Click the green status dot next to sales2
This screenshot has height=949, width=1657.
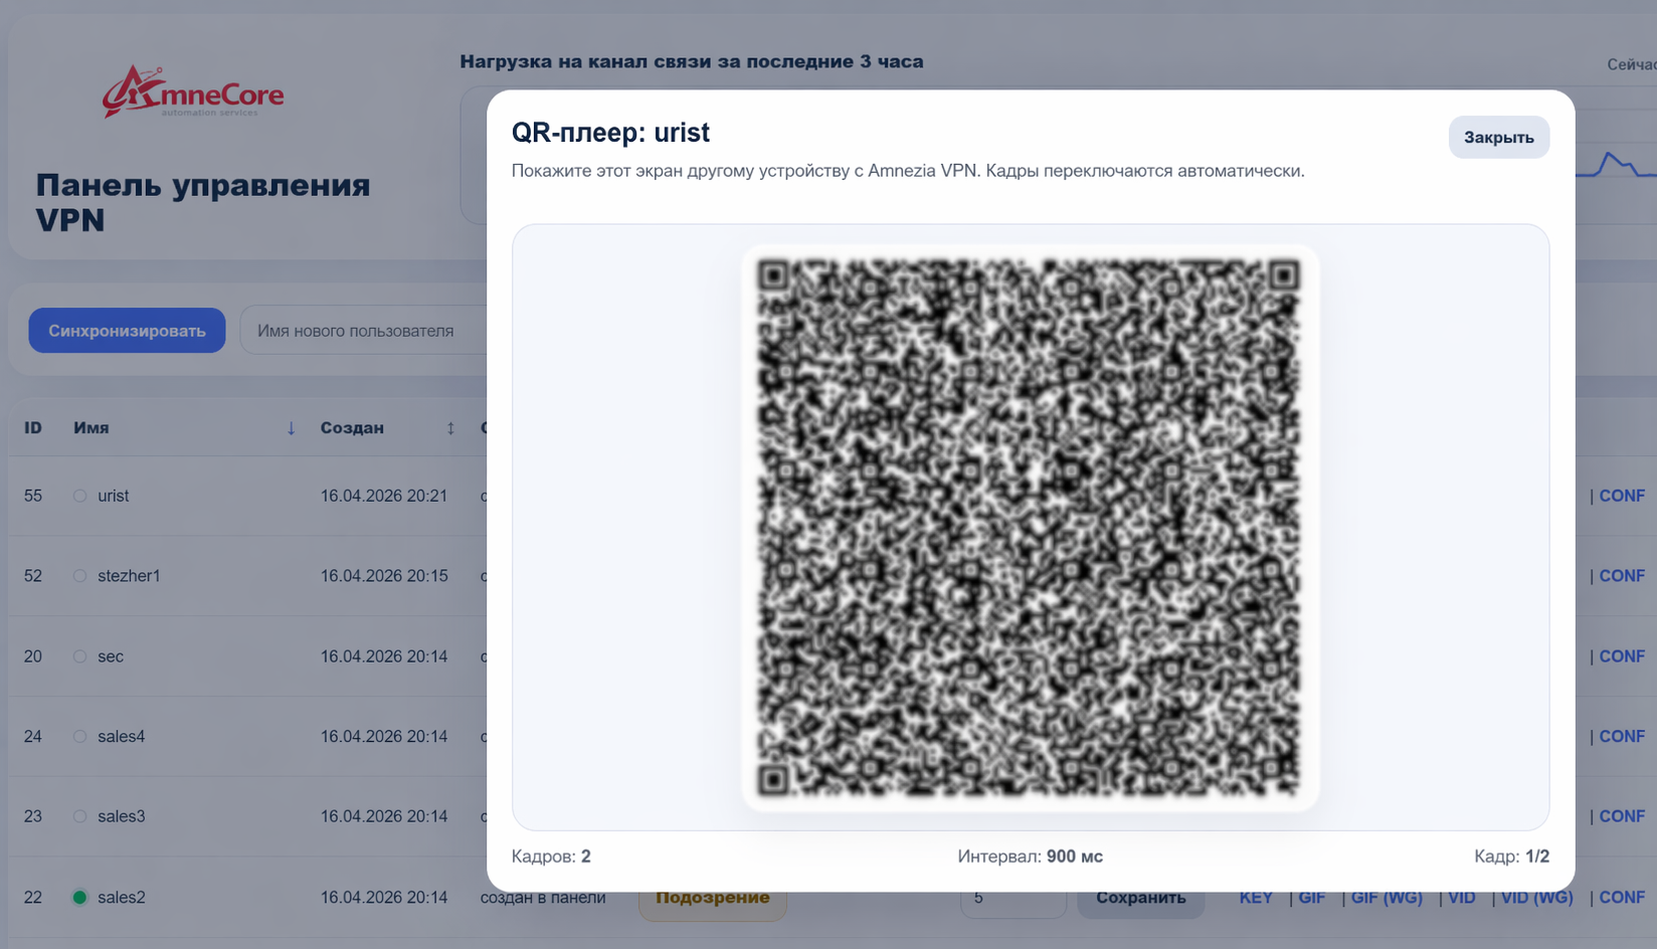[x=80, y=897]
